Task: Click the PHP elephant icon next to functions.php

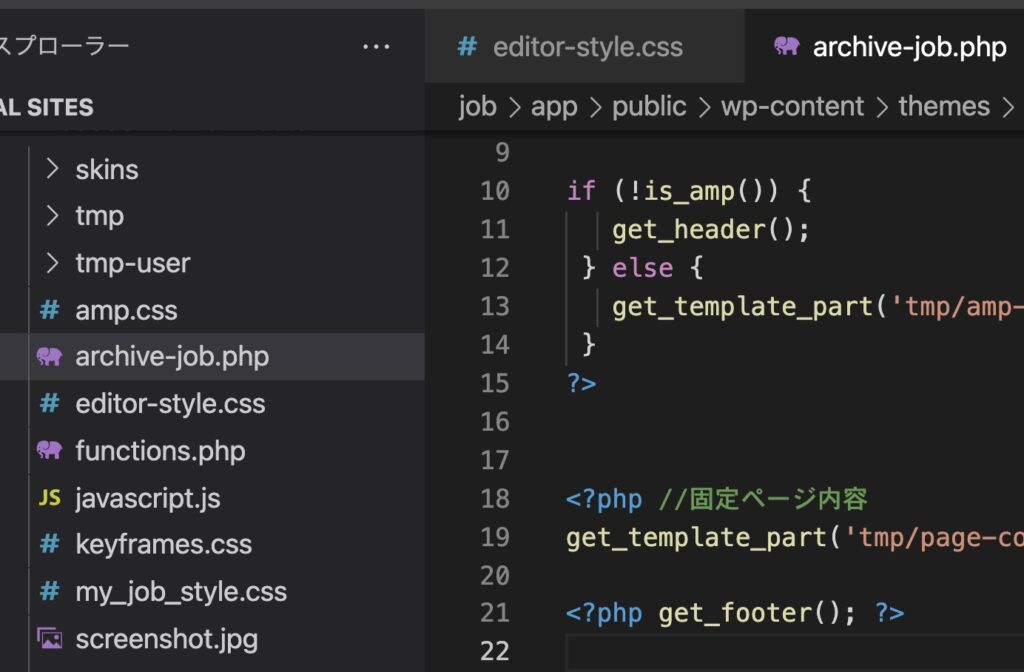Action: pyautogui.click(x=49, y=451)
